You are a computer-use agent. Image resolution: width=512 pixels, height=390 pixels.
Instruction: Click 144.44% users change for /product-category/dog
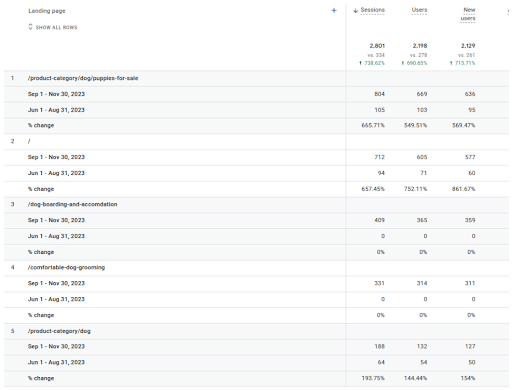coord(415,378)
